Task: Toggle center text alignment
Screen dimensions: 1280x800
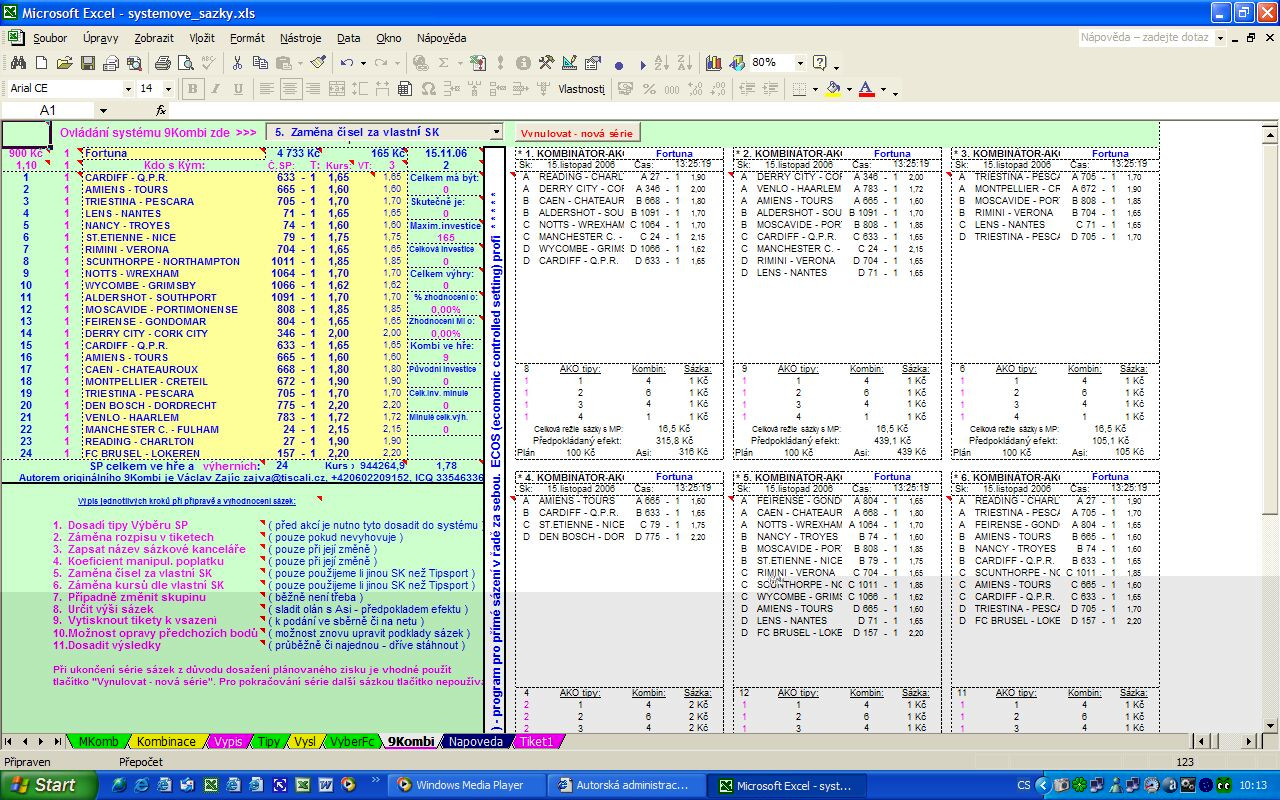Action: (290, 89)
